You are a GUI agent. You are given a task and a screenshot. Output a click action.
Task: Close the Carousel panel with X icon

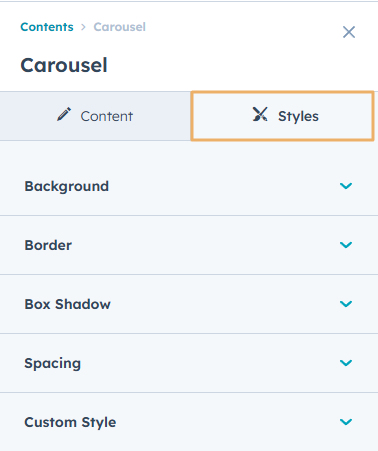tap(349, 32)
